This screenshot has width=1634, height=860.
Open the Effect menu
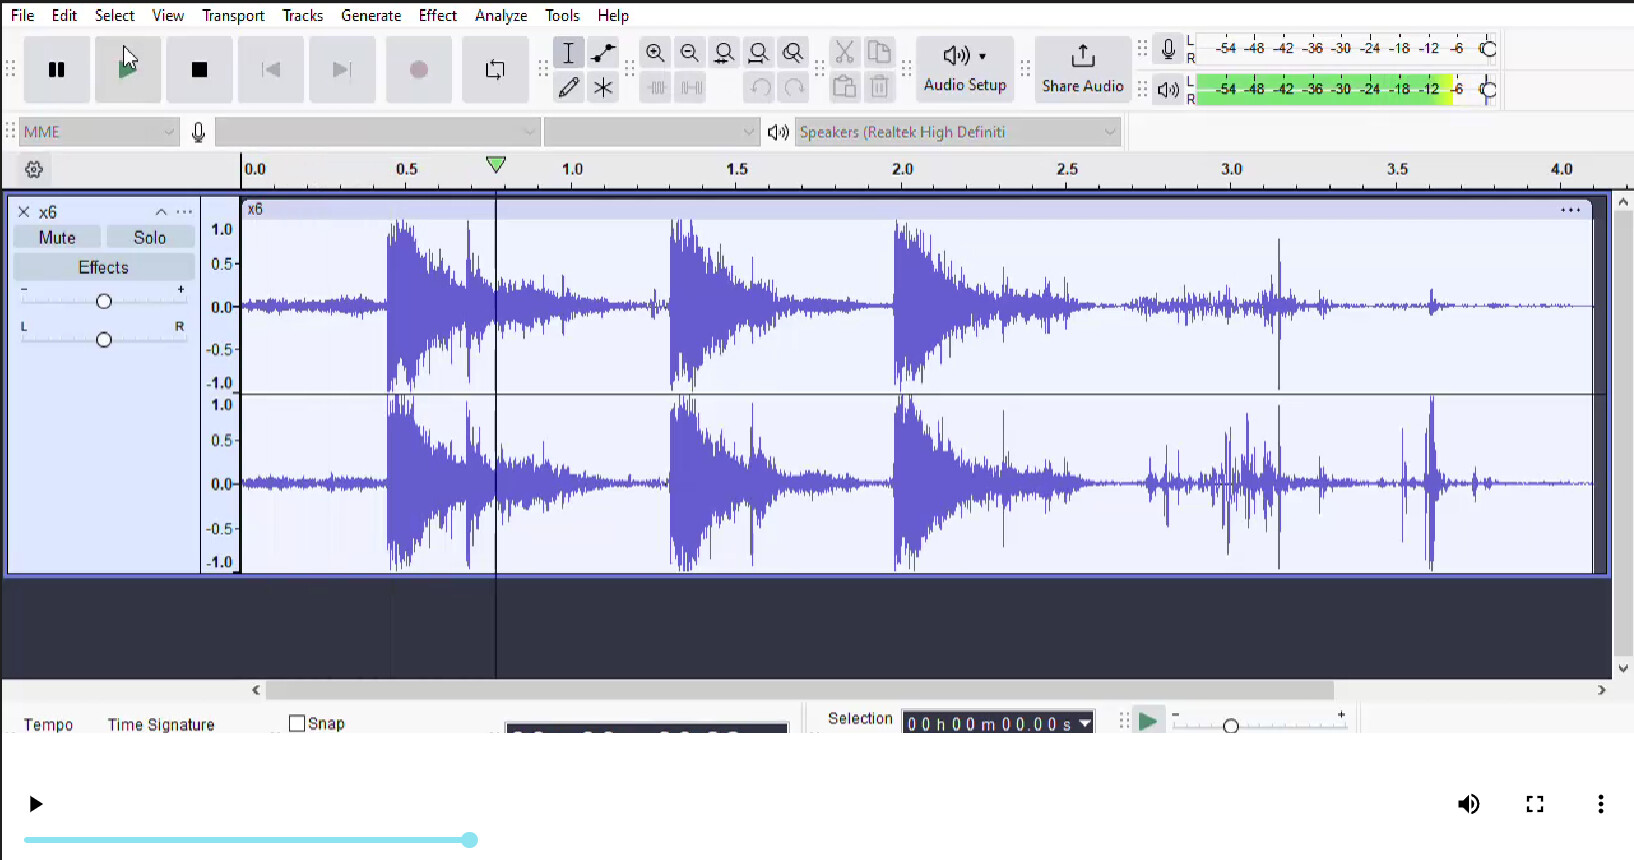(437, 16)
